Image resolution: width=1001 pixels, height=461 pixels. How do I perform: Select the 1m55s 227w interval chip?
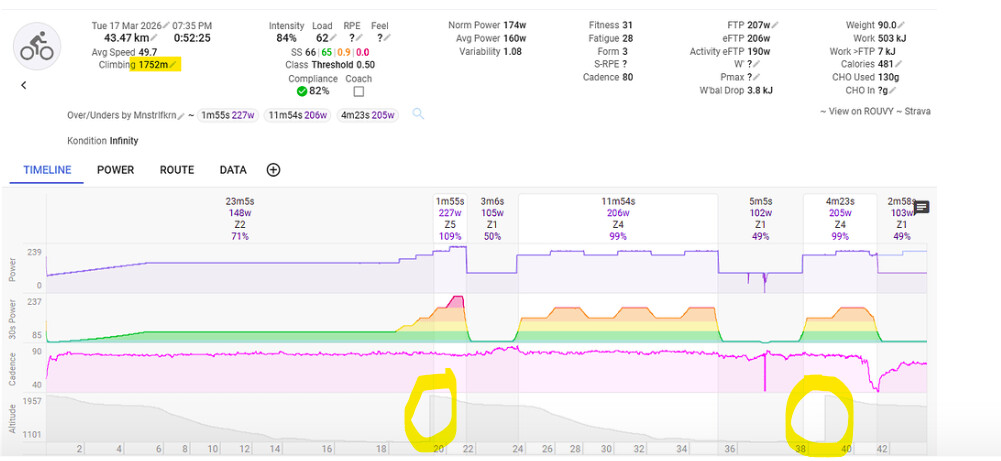(x=228, y=114)
